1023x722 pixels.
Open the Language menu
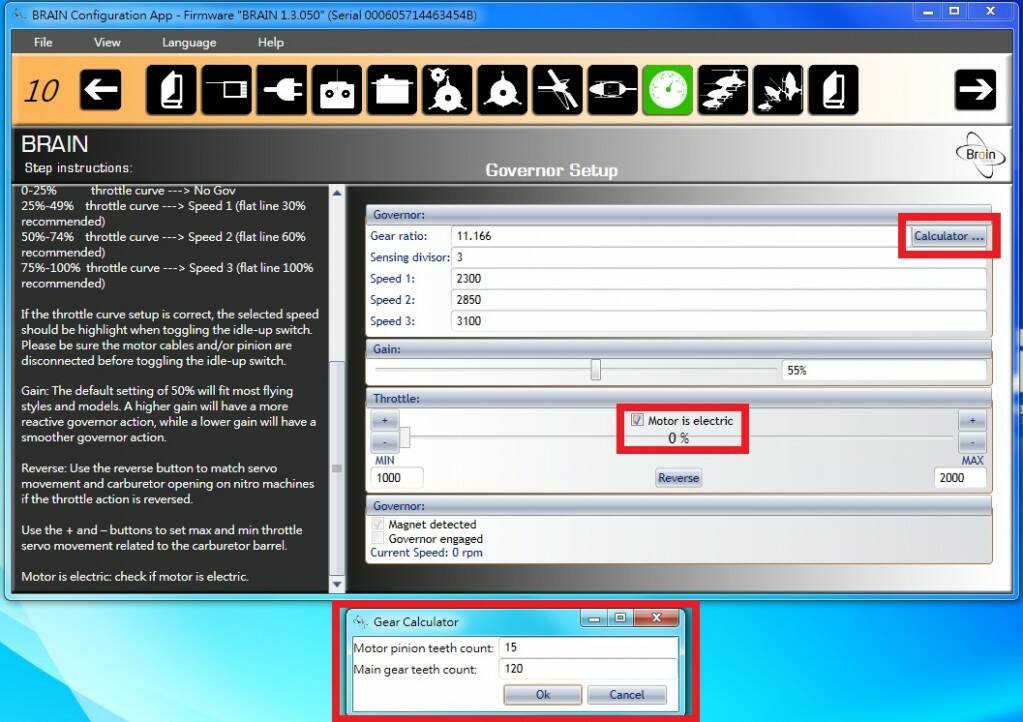(x=189, y=42)
